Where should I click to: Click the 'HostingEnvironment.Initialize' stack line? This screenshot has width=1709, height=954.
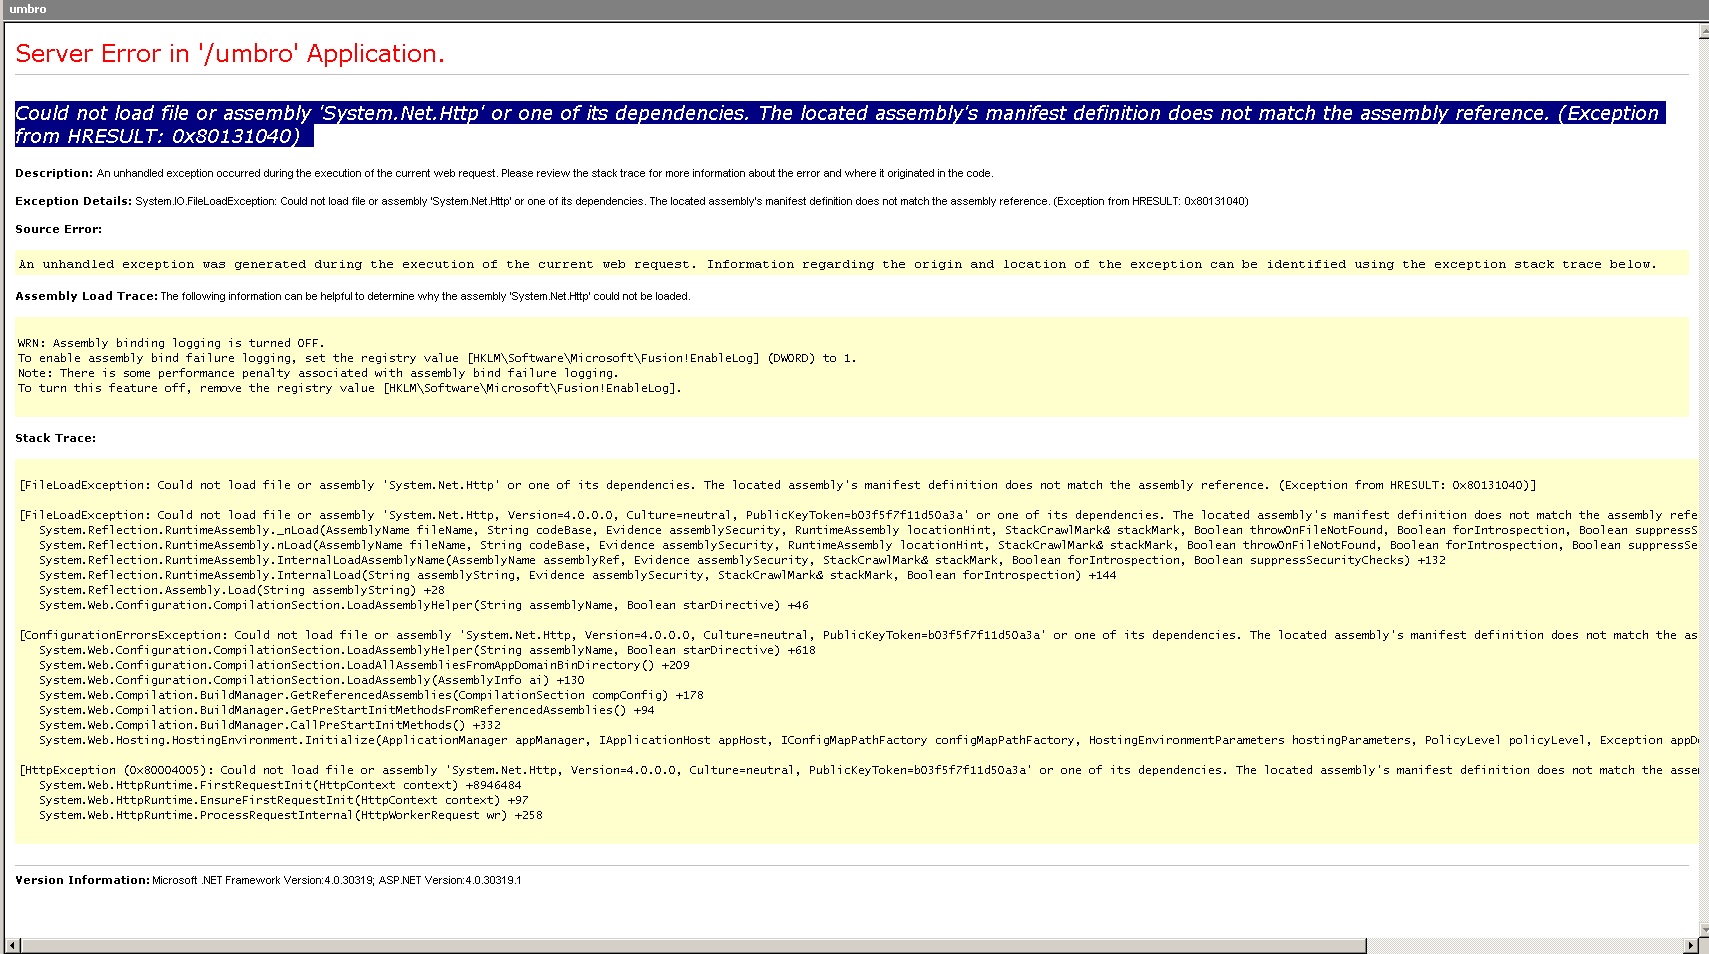[x=868, y=740]
